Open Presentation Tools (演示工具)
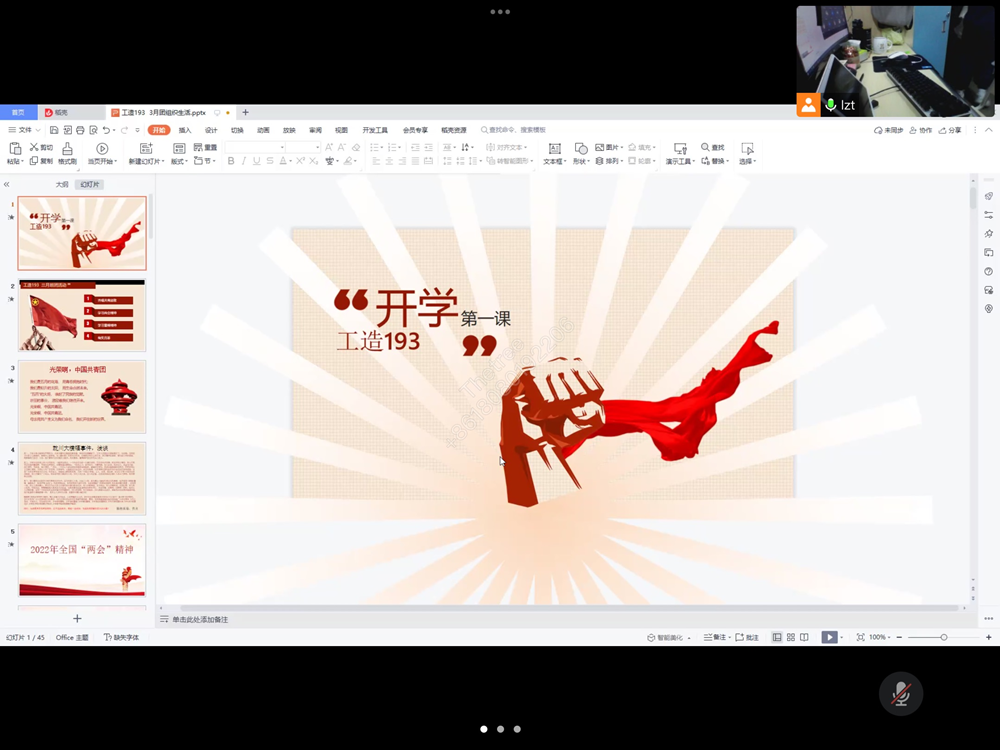 [x=680, y=153]
